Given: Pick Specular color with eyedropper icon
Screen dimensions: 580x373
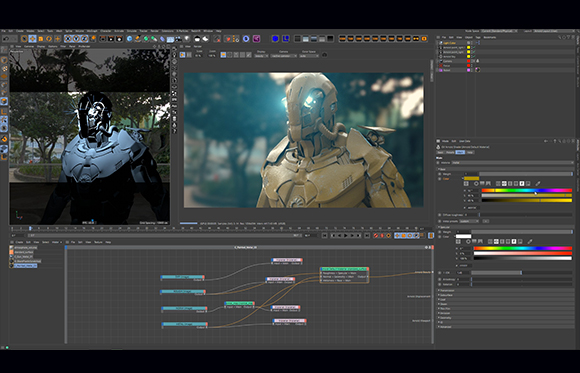Looking at the screenshot, I should [530, 241].
